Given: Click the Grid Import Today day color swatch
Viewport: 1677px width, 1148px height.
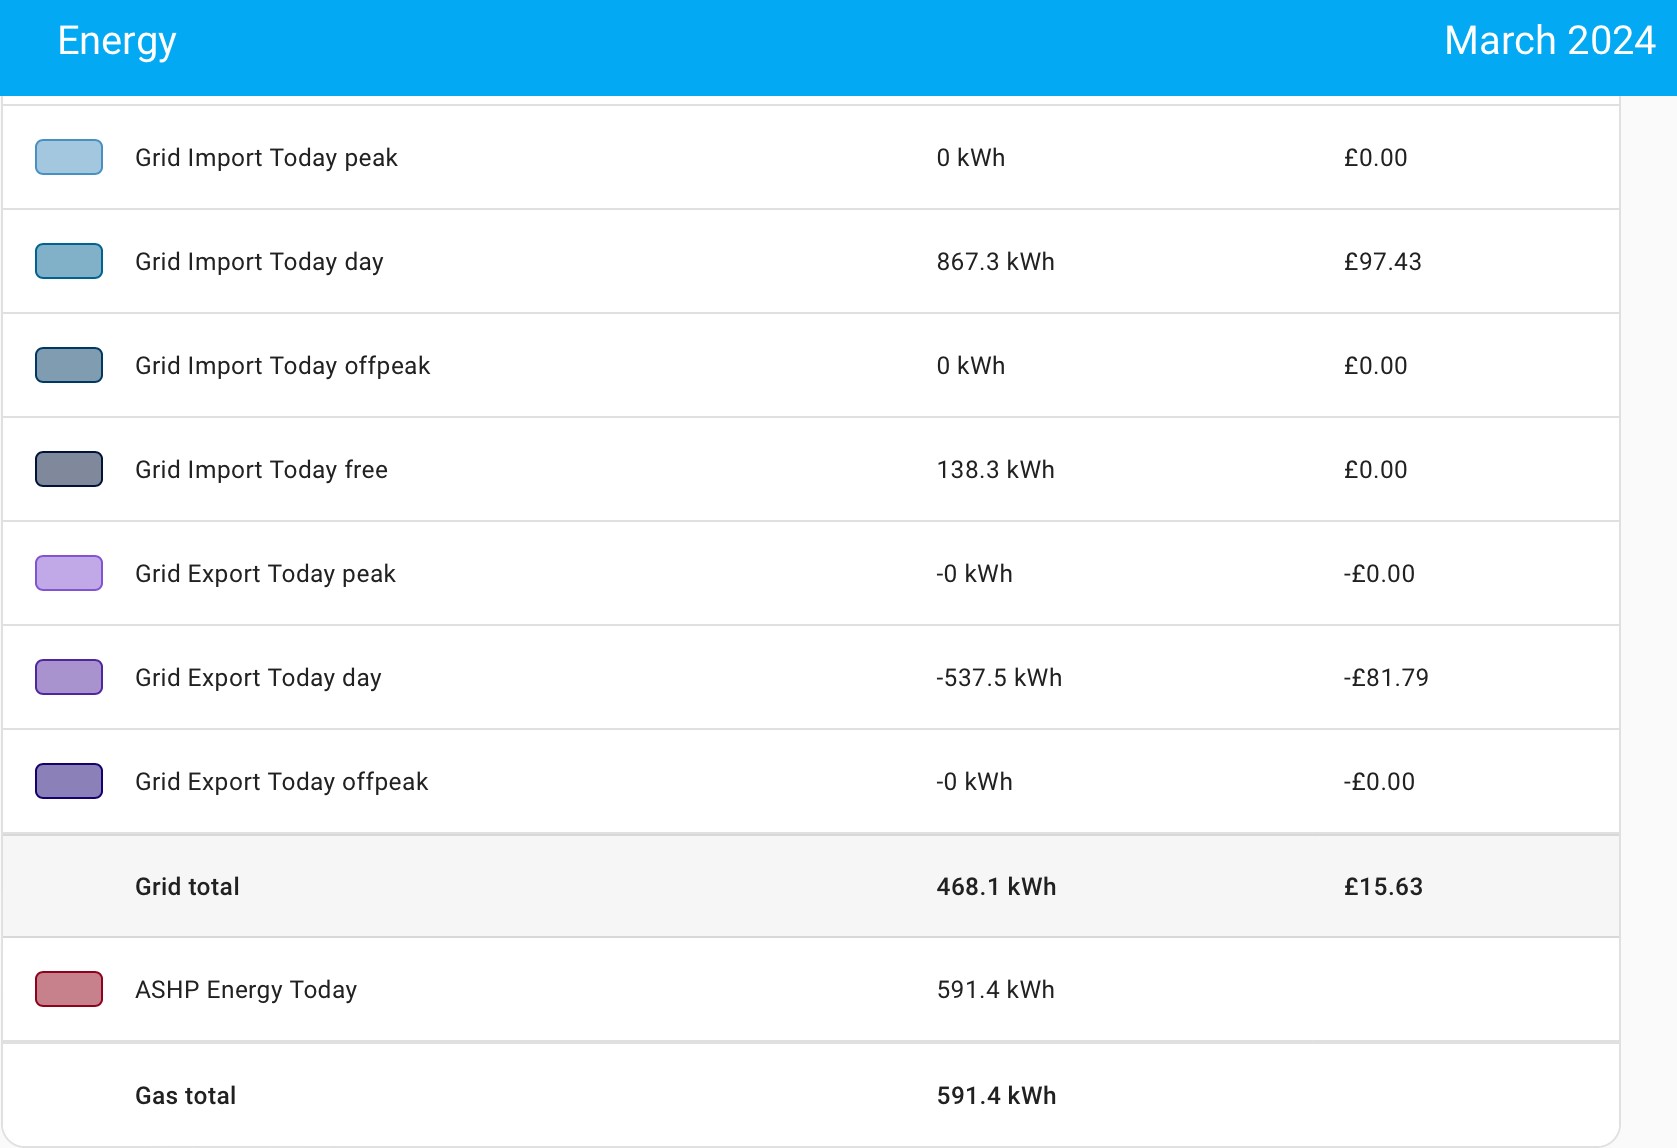Looking at the screenshot, I should point(69,261).
